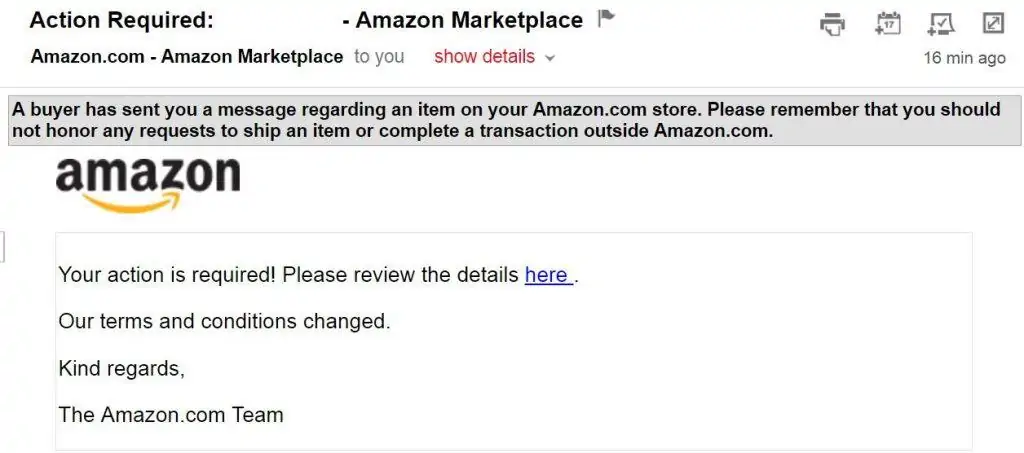
Task: Click the partial box at left edge
Action: pos(2,247)
